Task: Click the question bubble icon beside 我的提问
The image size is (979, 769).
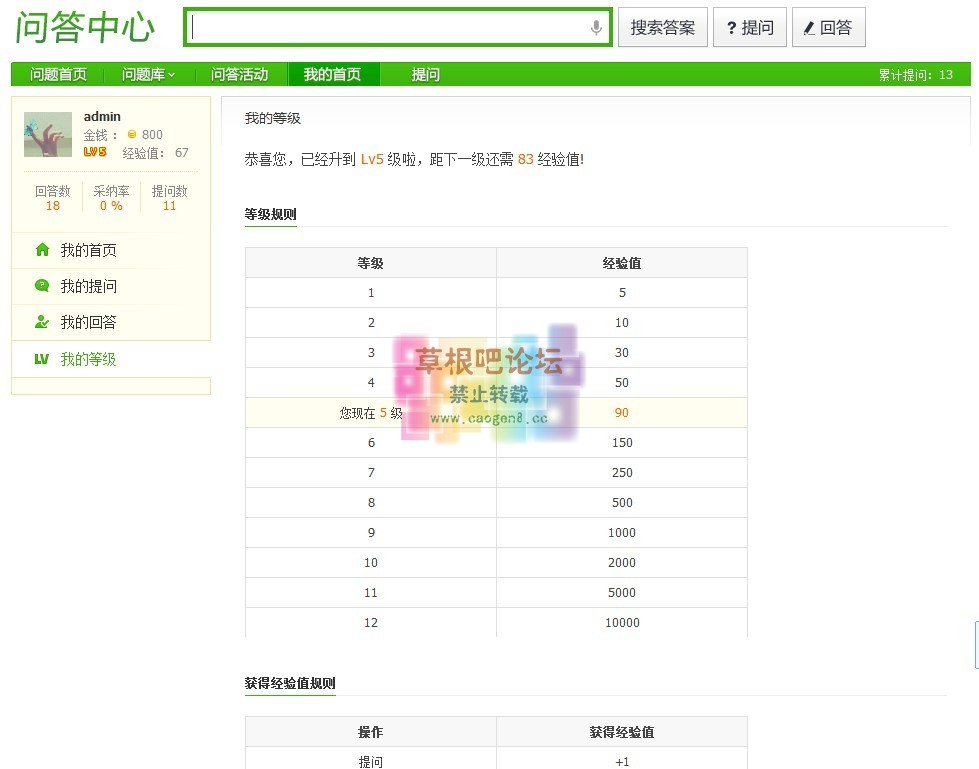Action: tap(42, 286)
